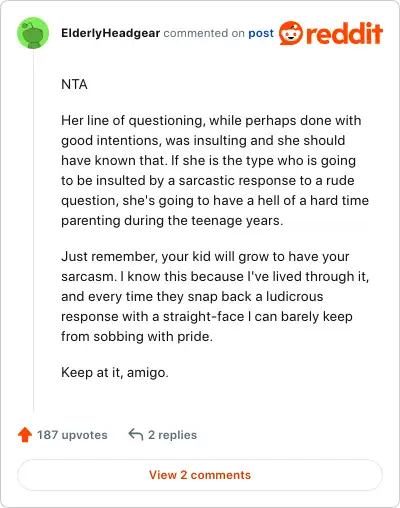Viewport: 400px width, 508px height.
Task: Click the paragraph starting "Just remember, your kid"
Action: (215, 296)
